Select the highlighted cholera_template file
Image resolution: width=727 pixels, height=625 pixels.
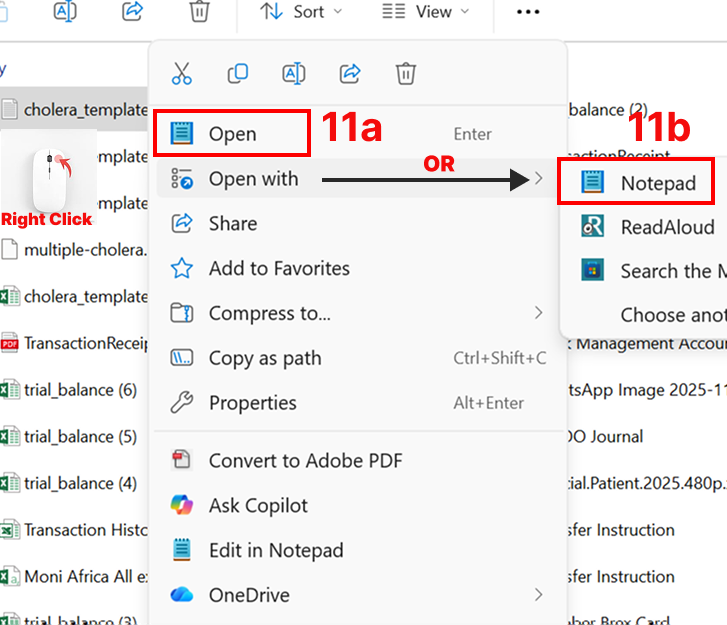tap(74, 109)
